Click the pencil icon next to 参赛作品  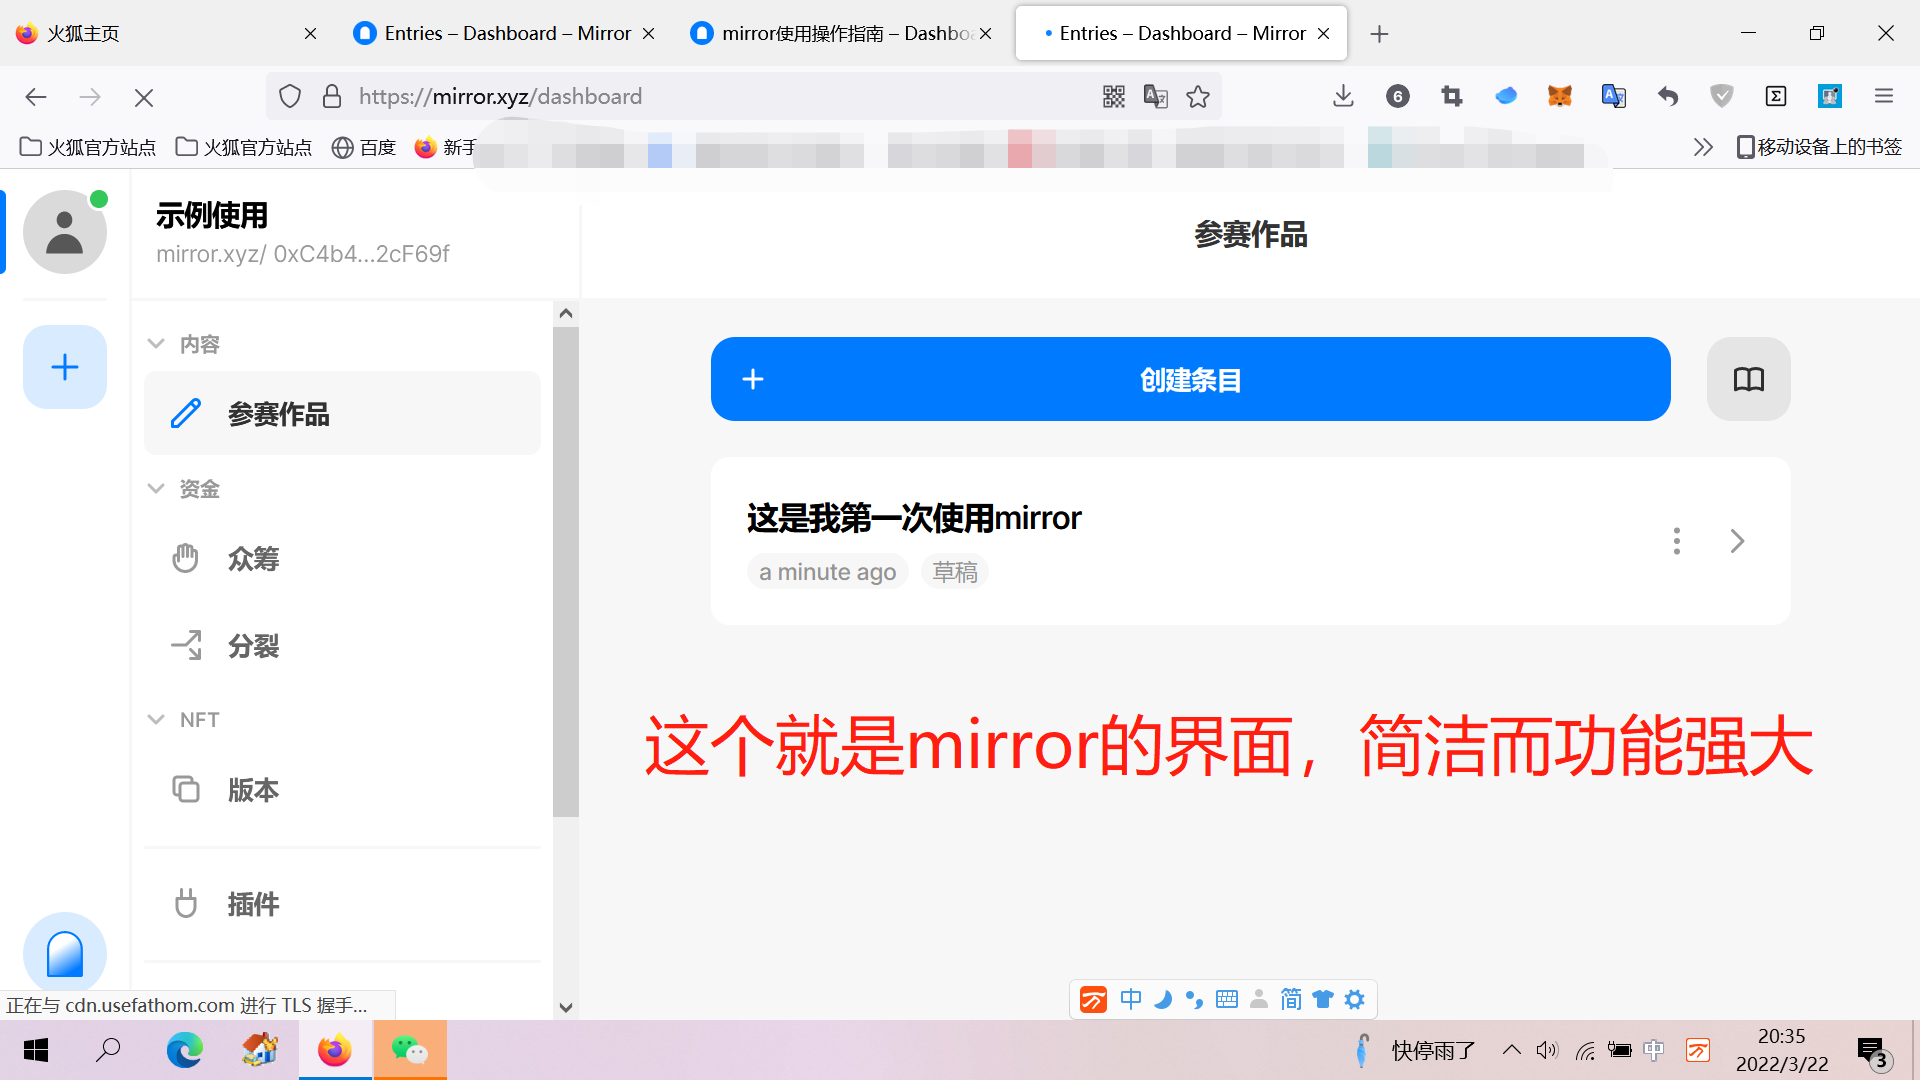tap(186, 413)
